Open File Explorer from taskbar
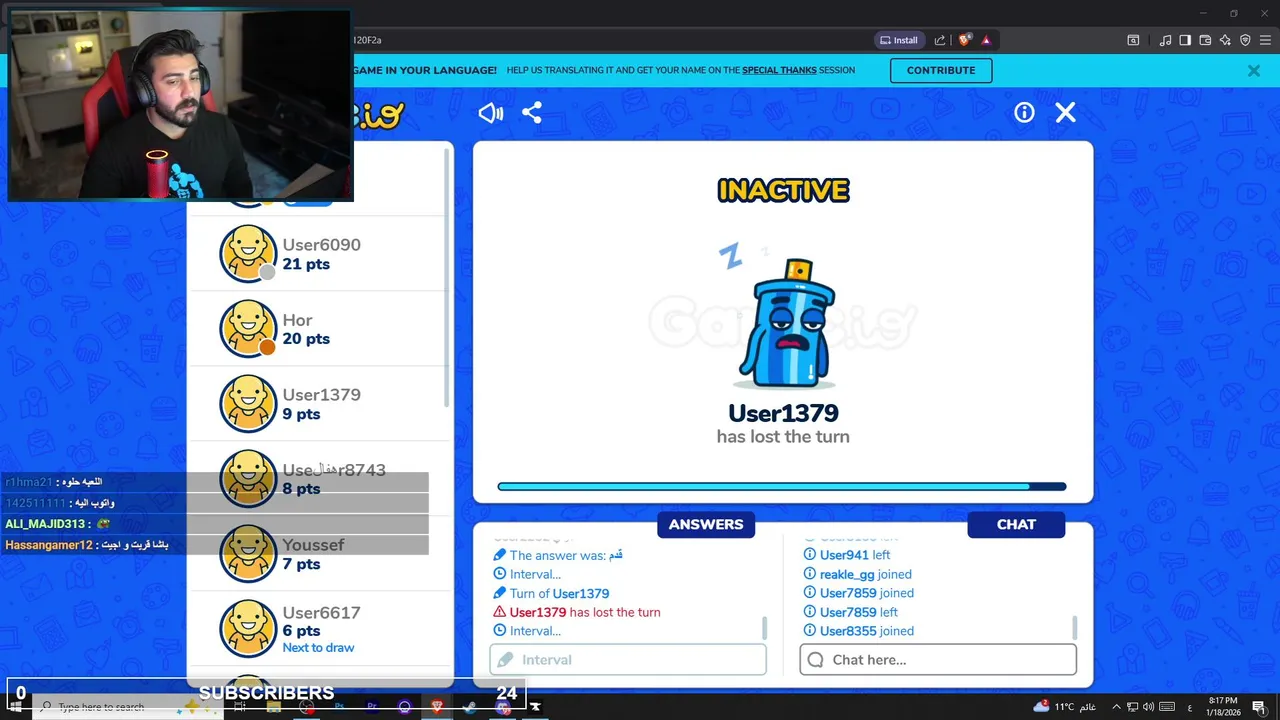 pyautogui.click(x=274, y=707)
